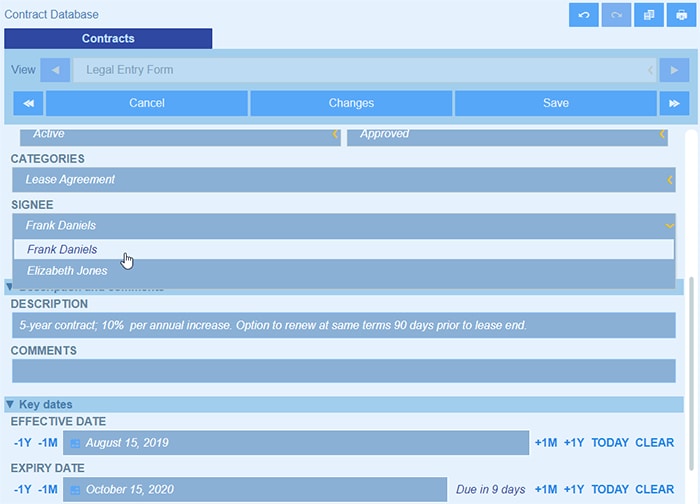Jump to first record double-arrow icon
Screen dimensions: 700x504
coord(28,103)
